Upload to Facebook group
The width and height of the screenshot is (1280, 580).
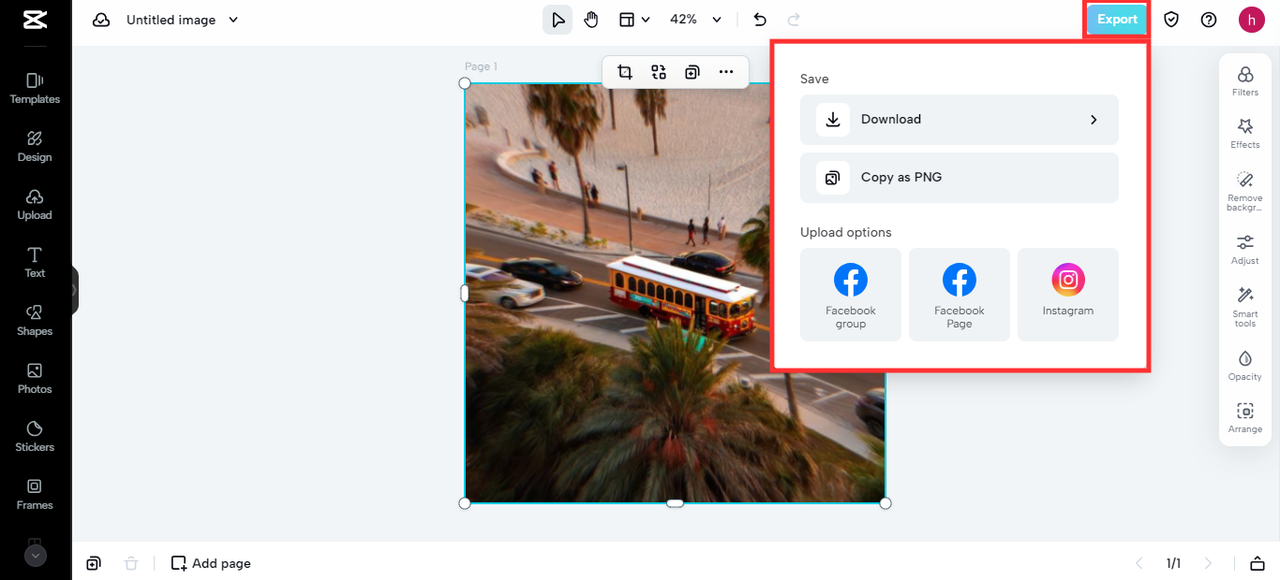(851, 295)
